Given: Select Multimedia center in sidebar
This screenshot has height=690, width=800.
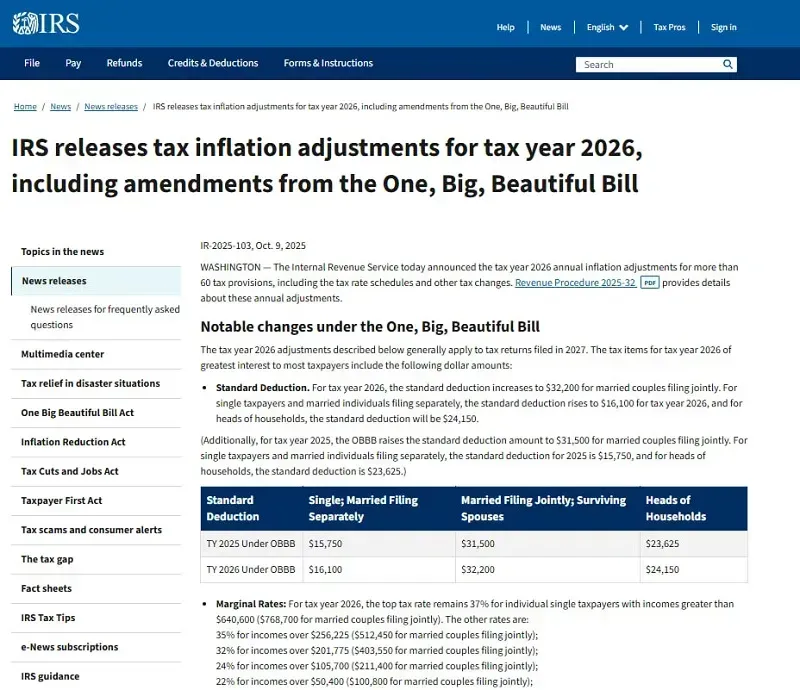Looking at the screenshot, I should (62, 354).
